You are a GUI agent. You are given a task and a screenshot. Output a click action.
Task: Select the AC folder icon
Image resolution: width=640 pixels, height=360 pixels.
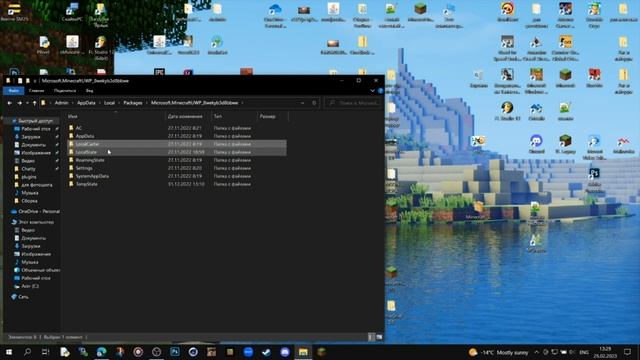71,128
